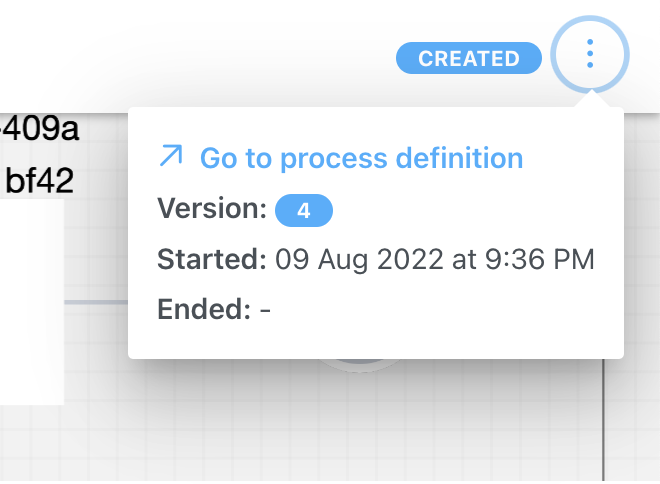
Task: Select the bf42 identifier text
Action: (x=40, y=181)
